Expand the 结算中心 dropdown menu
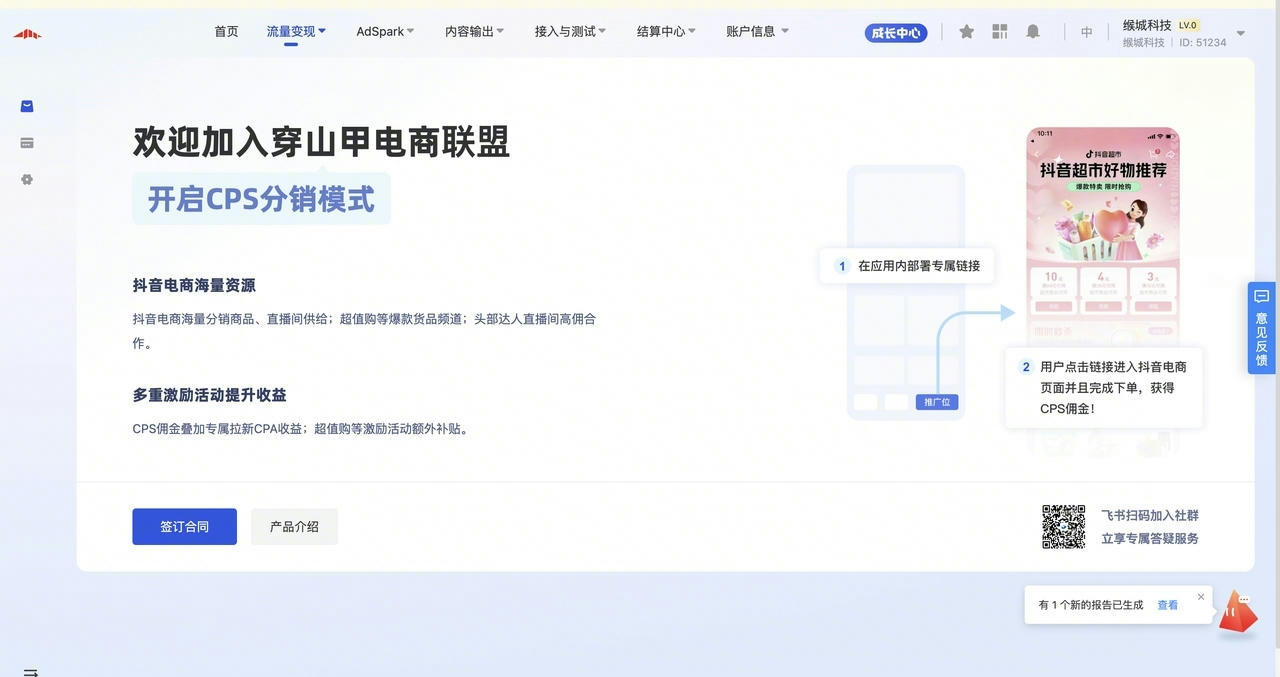The width and height of the screenshot is (1280, 677). tap(666, 32)
